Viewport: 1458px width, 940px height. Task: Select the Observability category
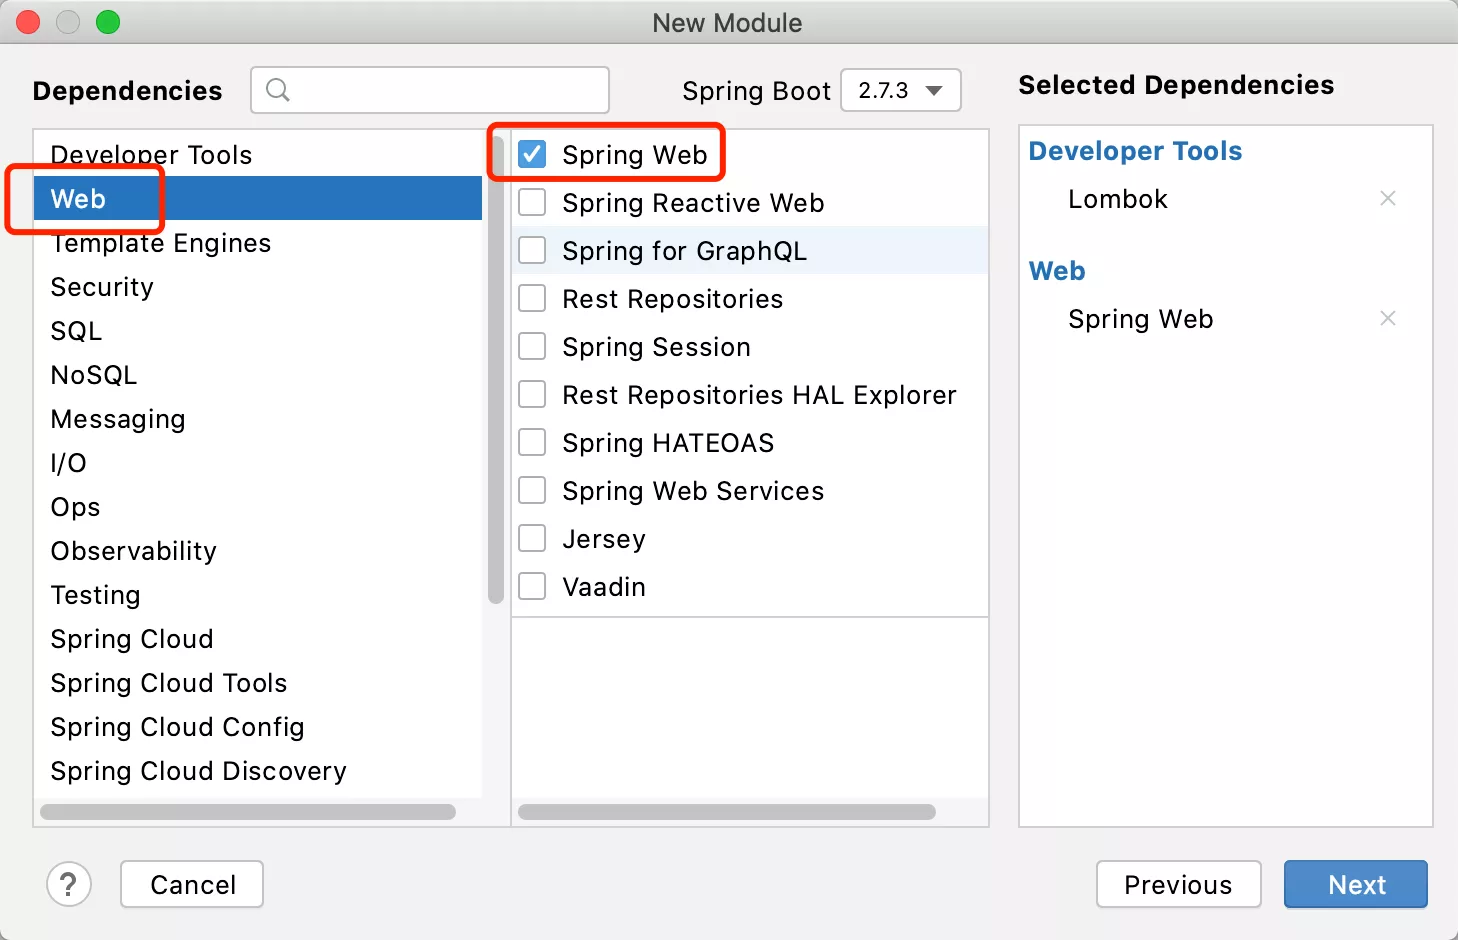pos(258,551)
